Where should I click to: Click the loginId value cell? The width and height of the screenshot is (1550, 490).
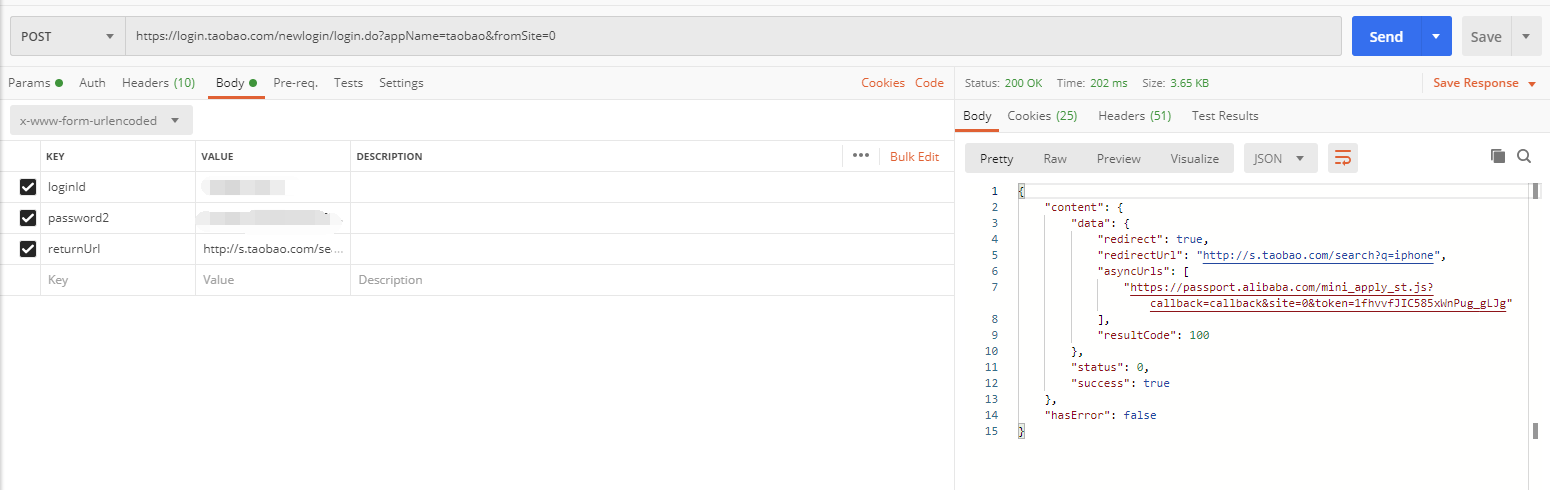tap(273, 187)
